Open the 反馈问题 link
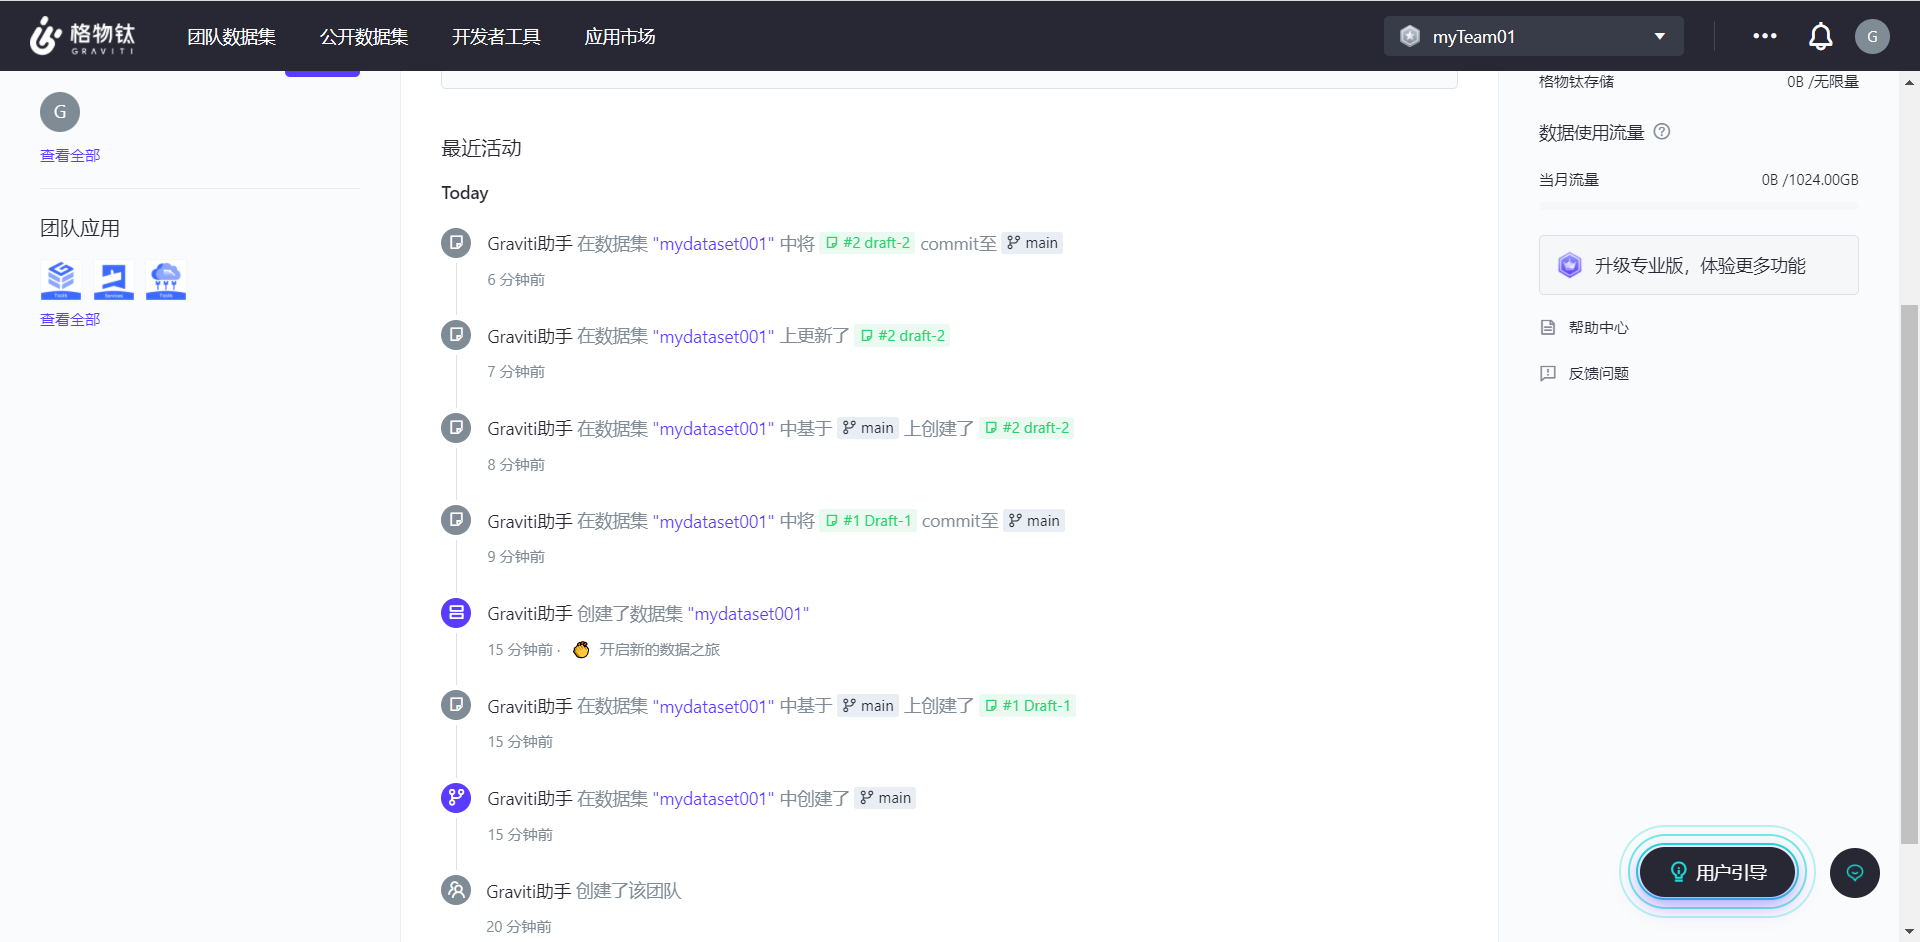1920x942 pixels. 1598,374
